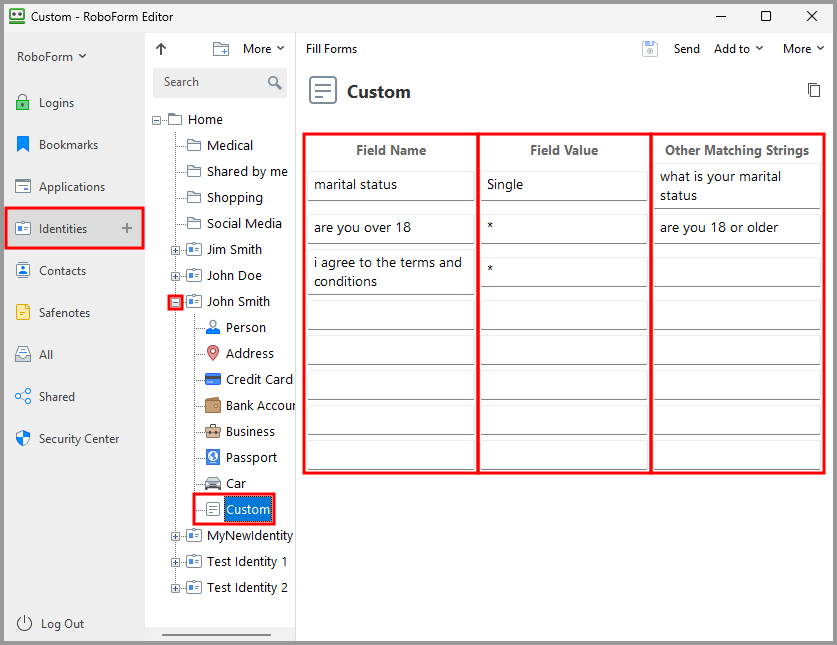Expand the Jim Smith identity node
This screenshot has width=837, height=645.
coord(175,250)
